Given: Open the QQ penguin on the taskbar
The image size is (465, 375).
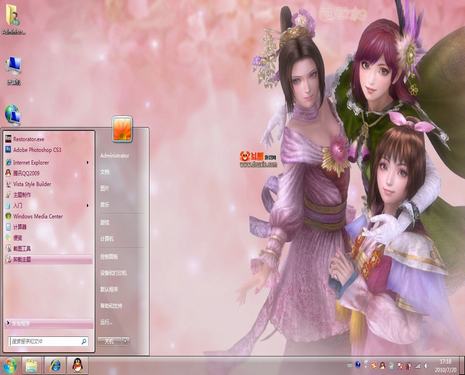Looking at the screenshot, I should (x=78, y=366).
